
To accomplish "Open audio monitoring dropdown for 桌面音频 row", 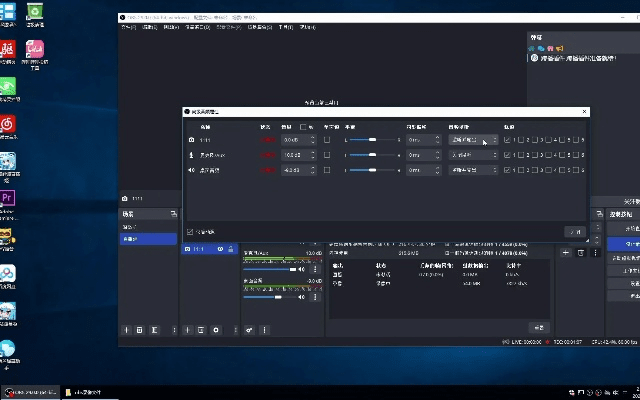I will pyautogui.click(x=472, y=170).
